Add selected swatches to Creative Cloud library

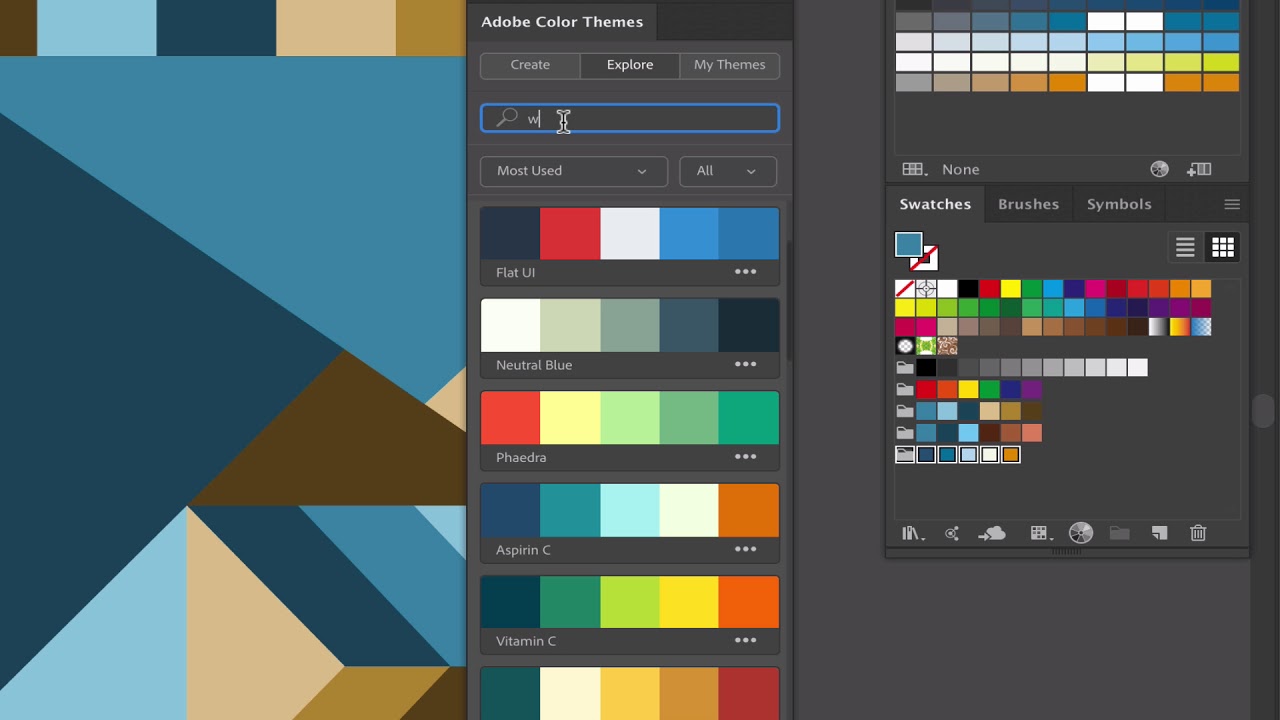pos(991,534)
